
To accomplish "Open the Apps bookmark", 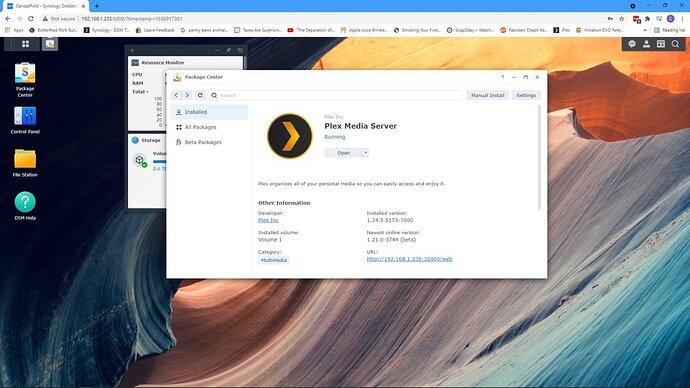I will (15, 30).
